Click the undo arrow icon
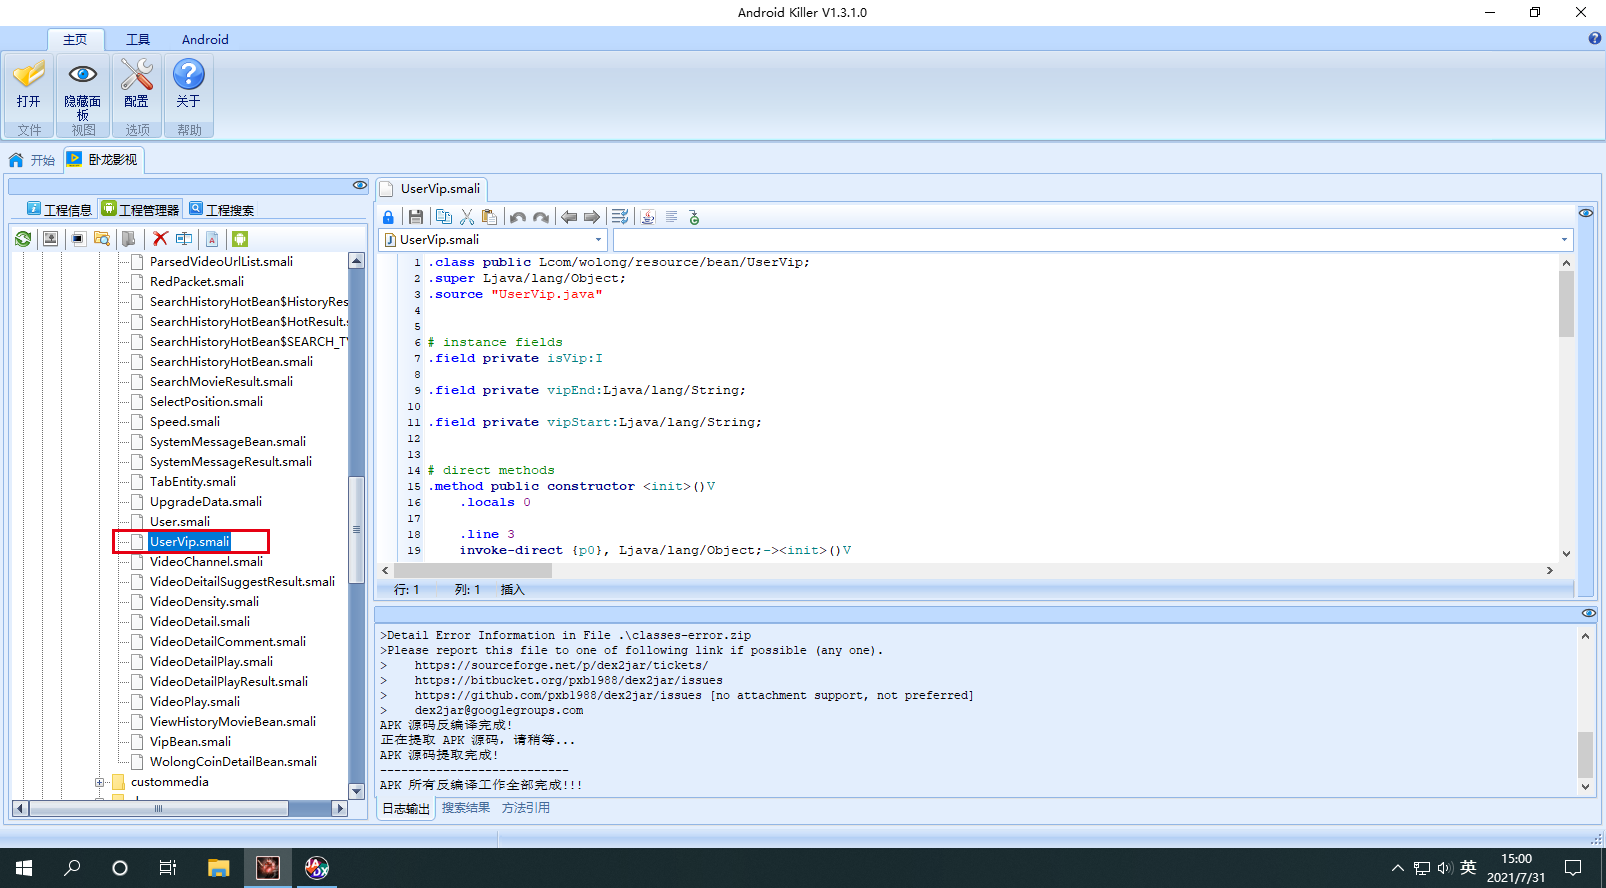The height and width of the screenshot is (888, 1606). pyautogui.click(x=518, y=217)
